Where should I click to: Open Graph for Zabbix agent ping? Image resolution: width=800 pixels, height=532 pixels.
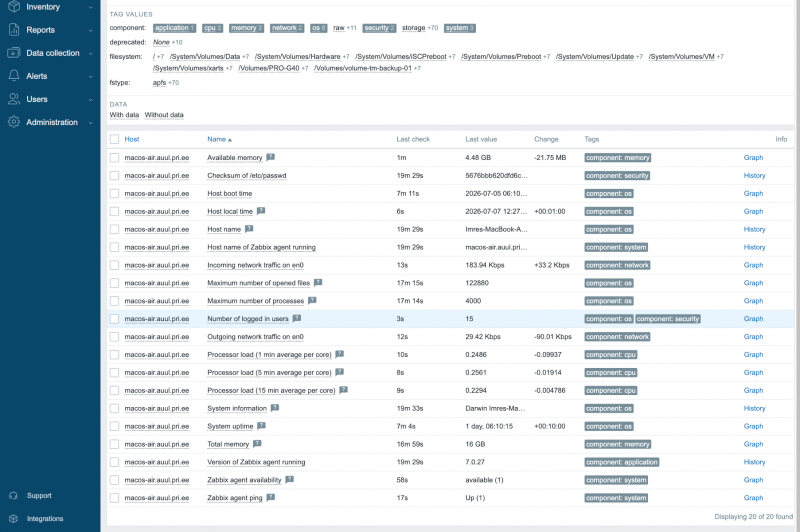pos(753,498)
